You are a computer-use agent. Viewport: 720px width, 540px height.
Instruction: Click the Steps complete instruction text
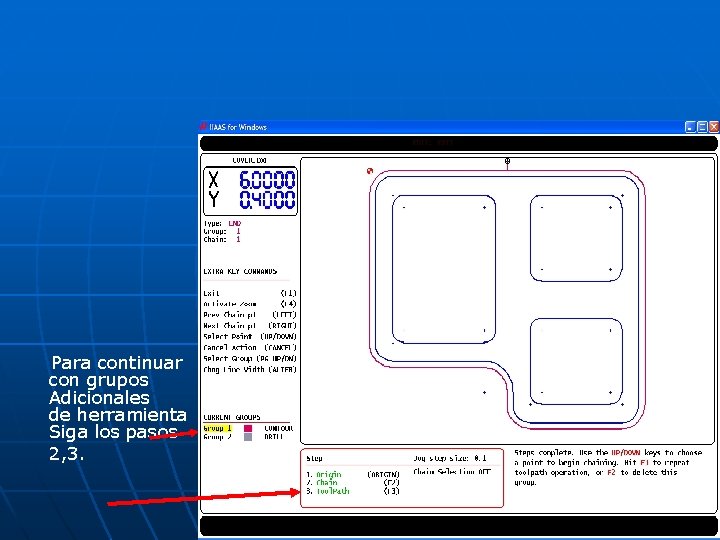pos(608,467)
